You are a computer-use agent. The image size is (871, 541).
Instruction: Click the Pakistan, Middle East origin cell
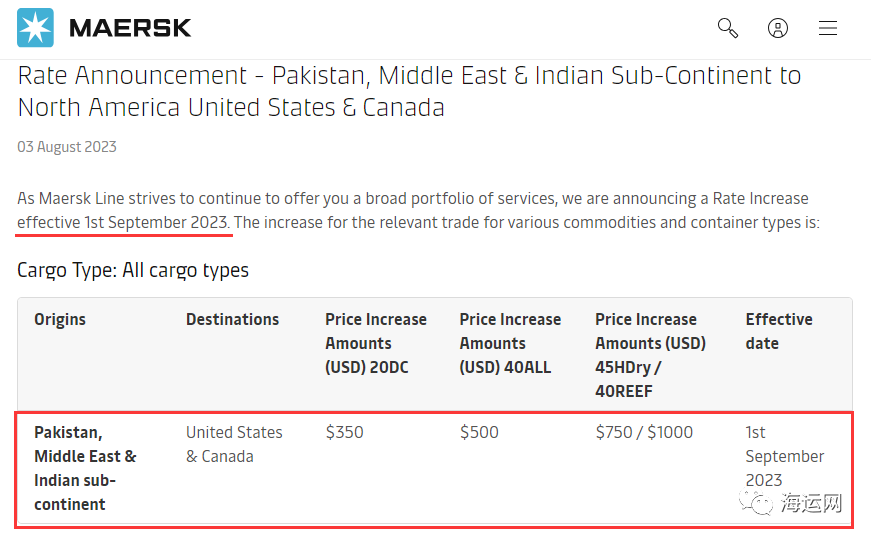[x=85, y=468]
